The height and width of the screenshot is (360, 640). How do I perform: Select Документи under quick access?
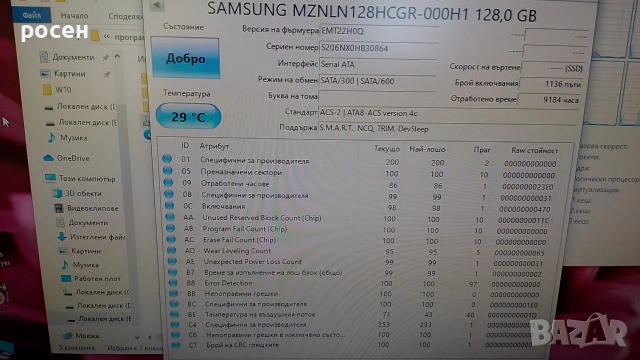click(x=73, y=57)
